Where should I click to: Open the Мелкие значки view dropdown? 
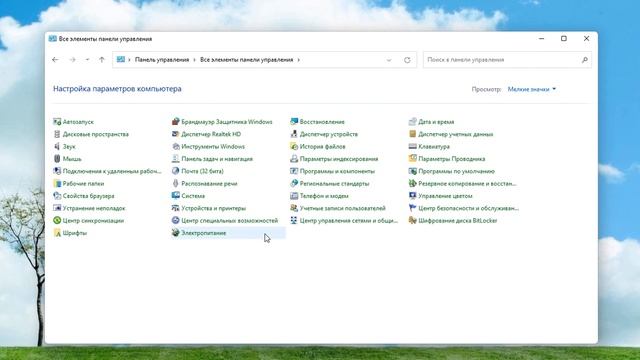pos(532,89)
